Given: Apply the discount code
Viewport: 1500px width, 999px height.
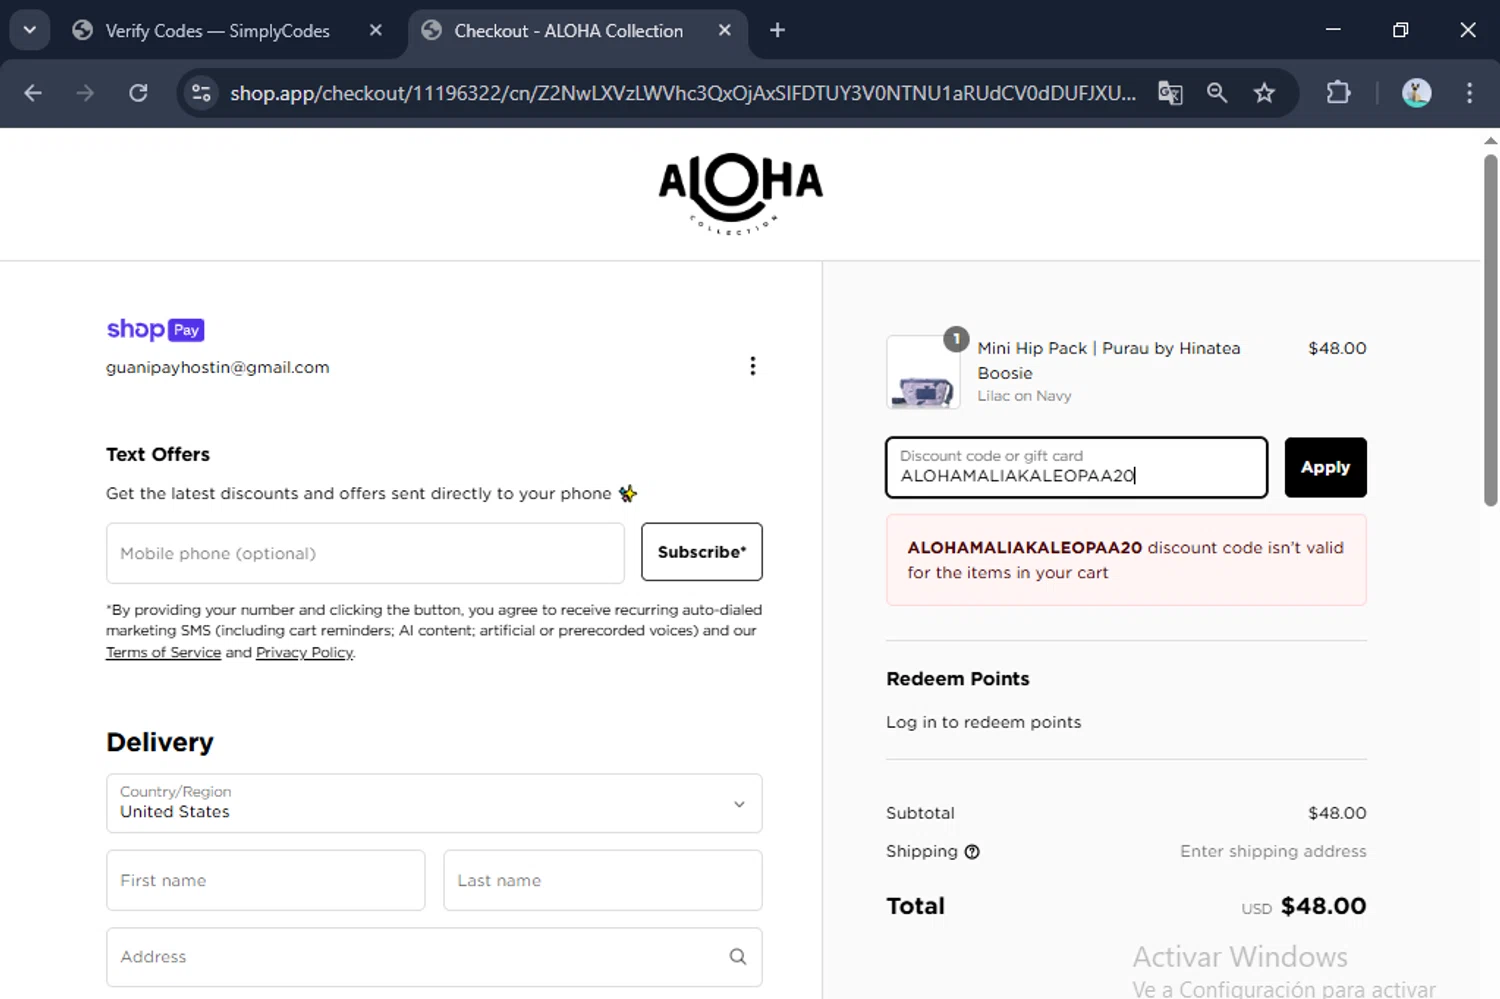Looking at the screenshot, I should tap(1325, 467).
